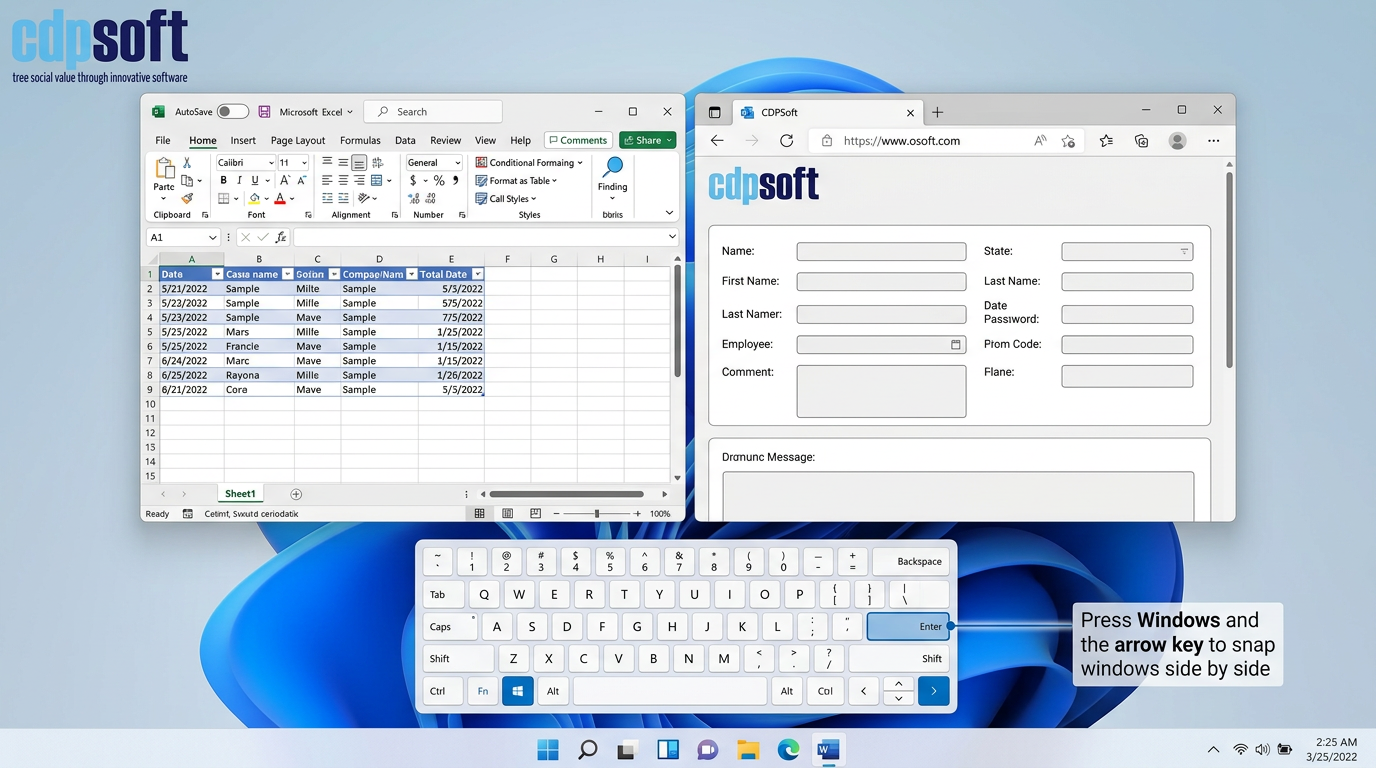1376x768 pixels.
Task: Toggle the AutoSave switch
Action: (232, 112)
